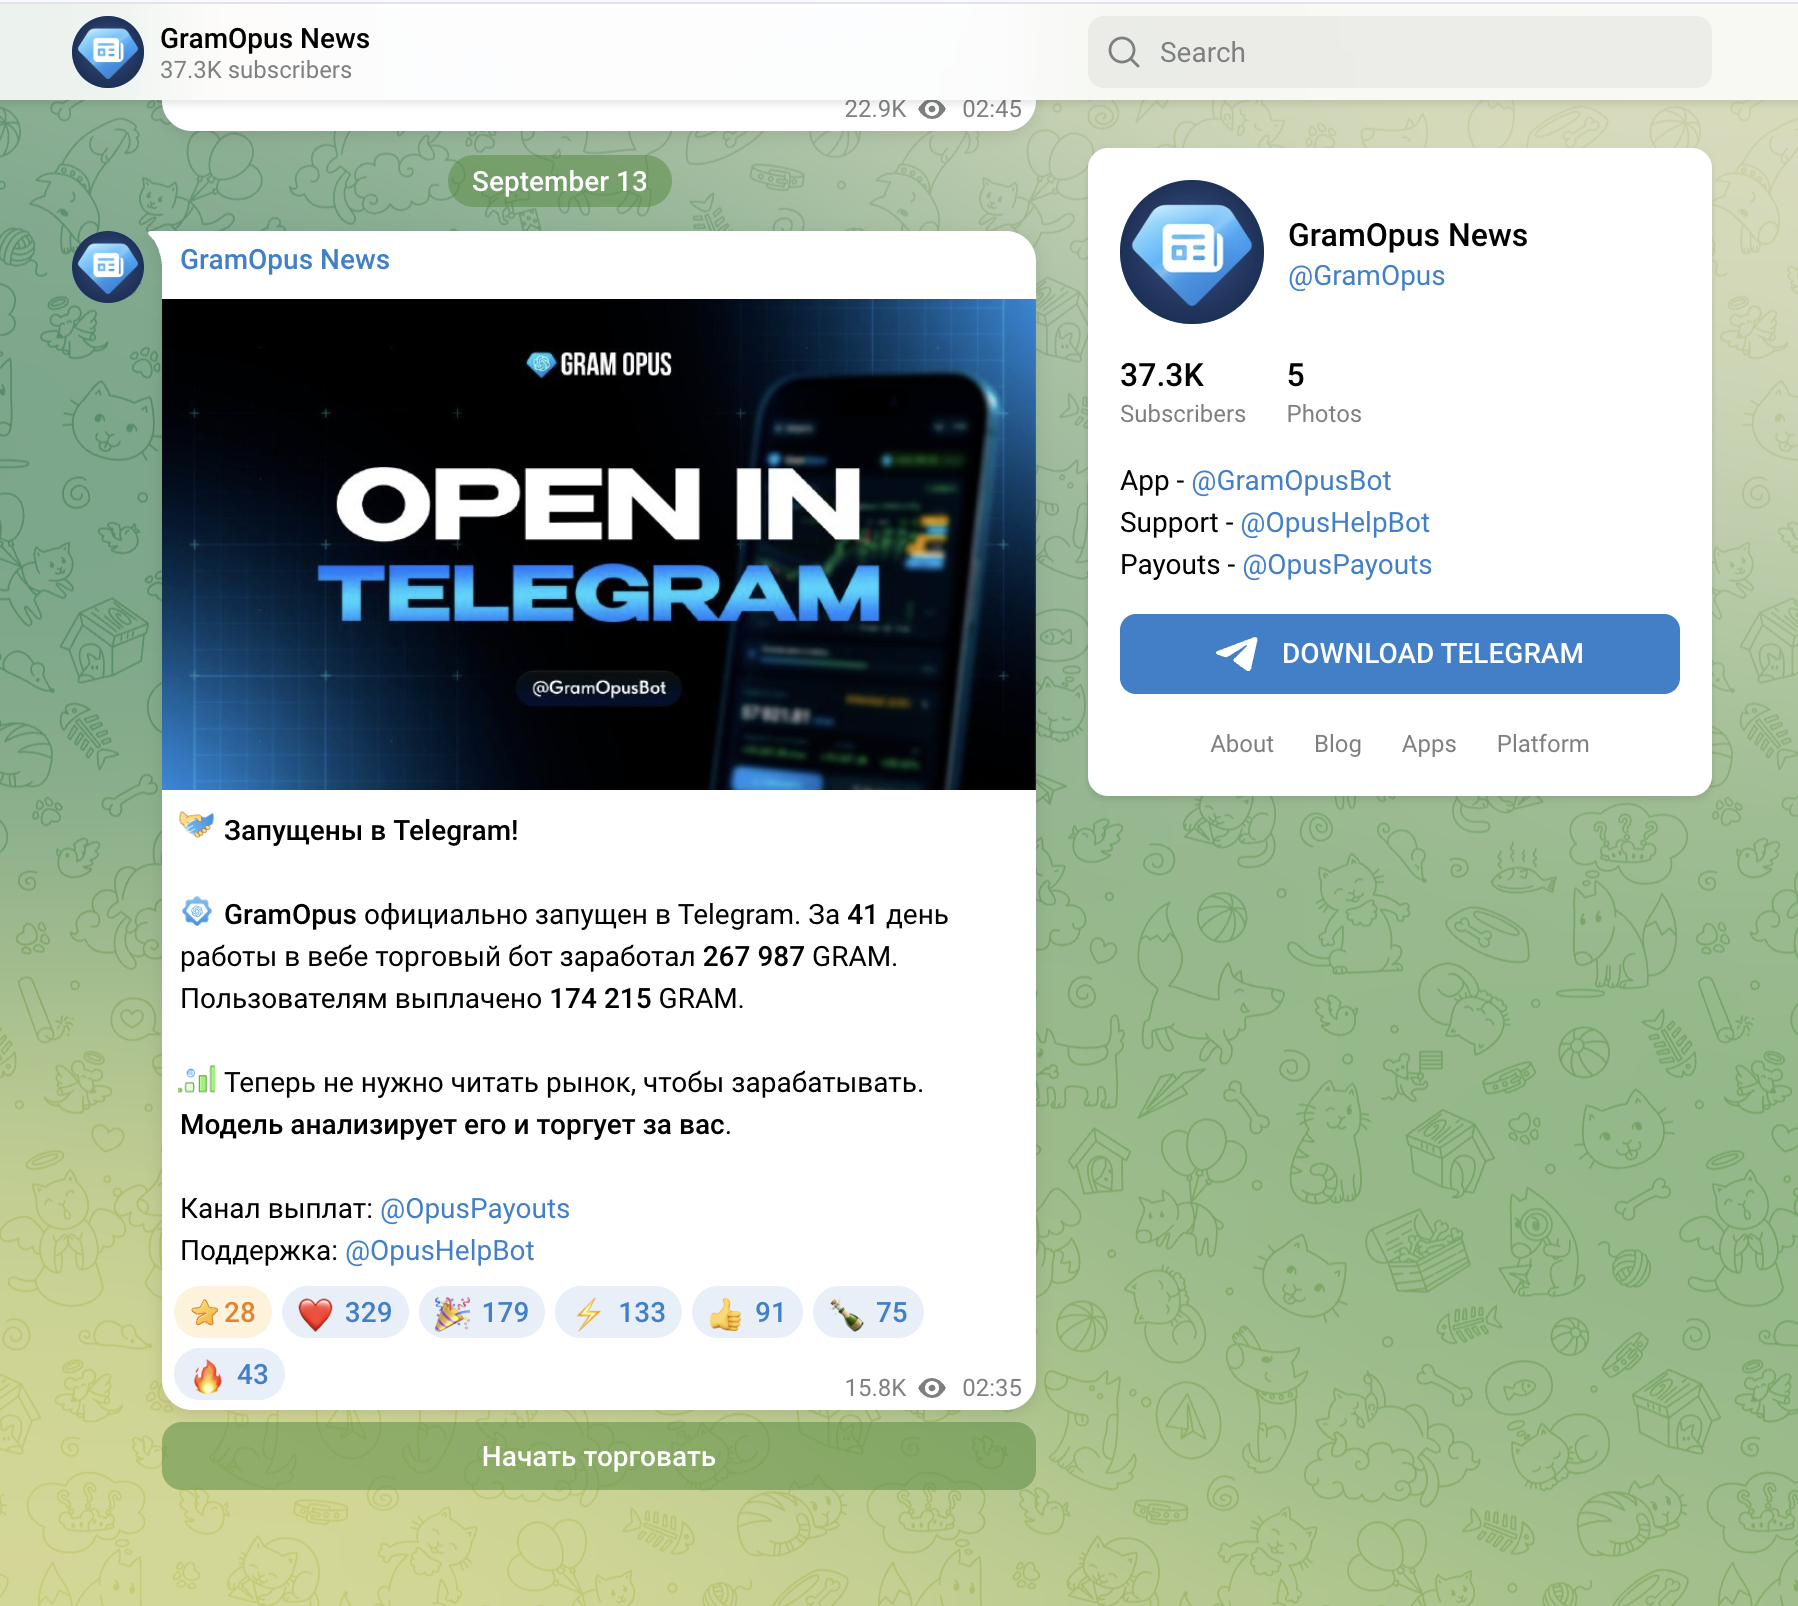
Task: Click the 15.8K views eye icon
Action: [932, 1388]
